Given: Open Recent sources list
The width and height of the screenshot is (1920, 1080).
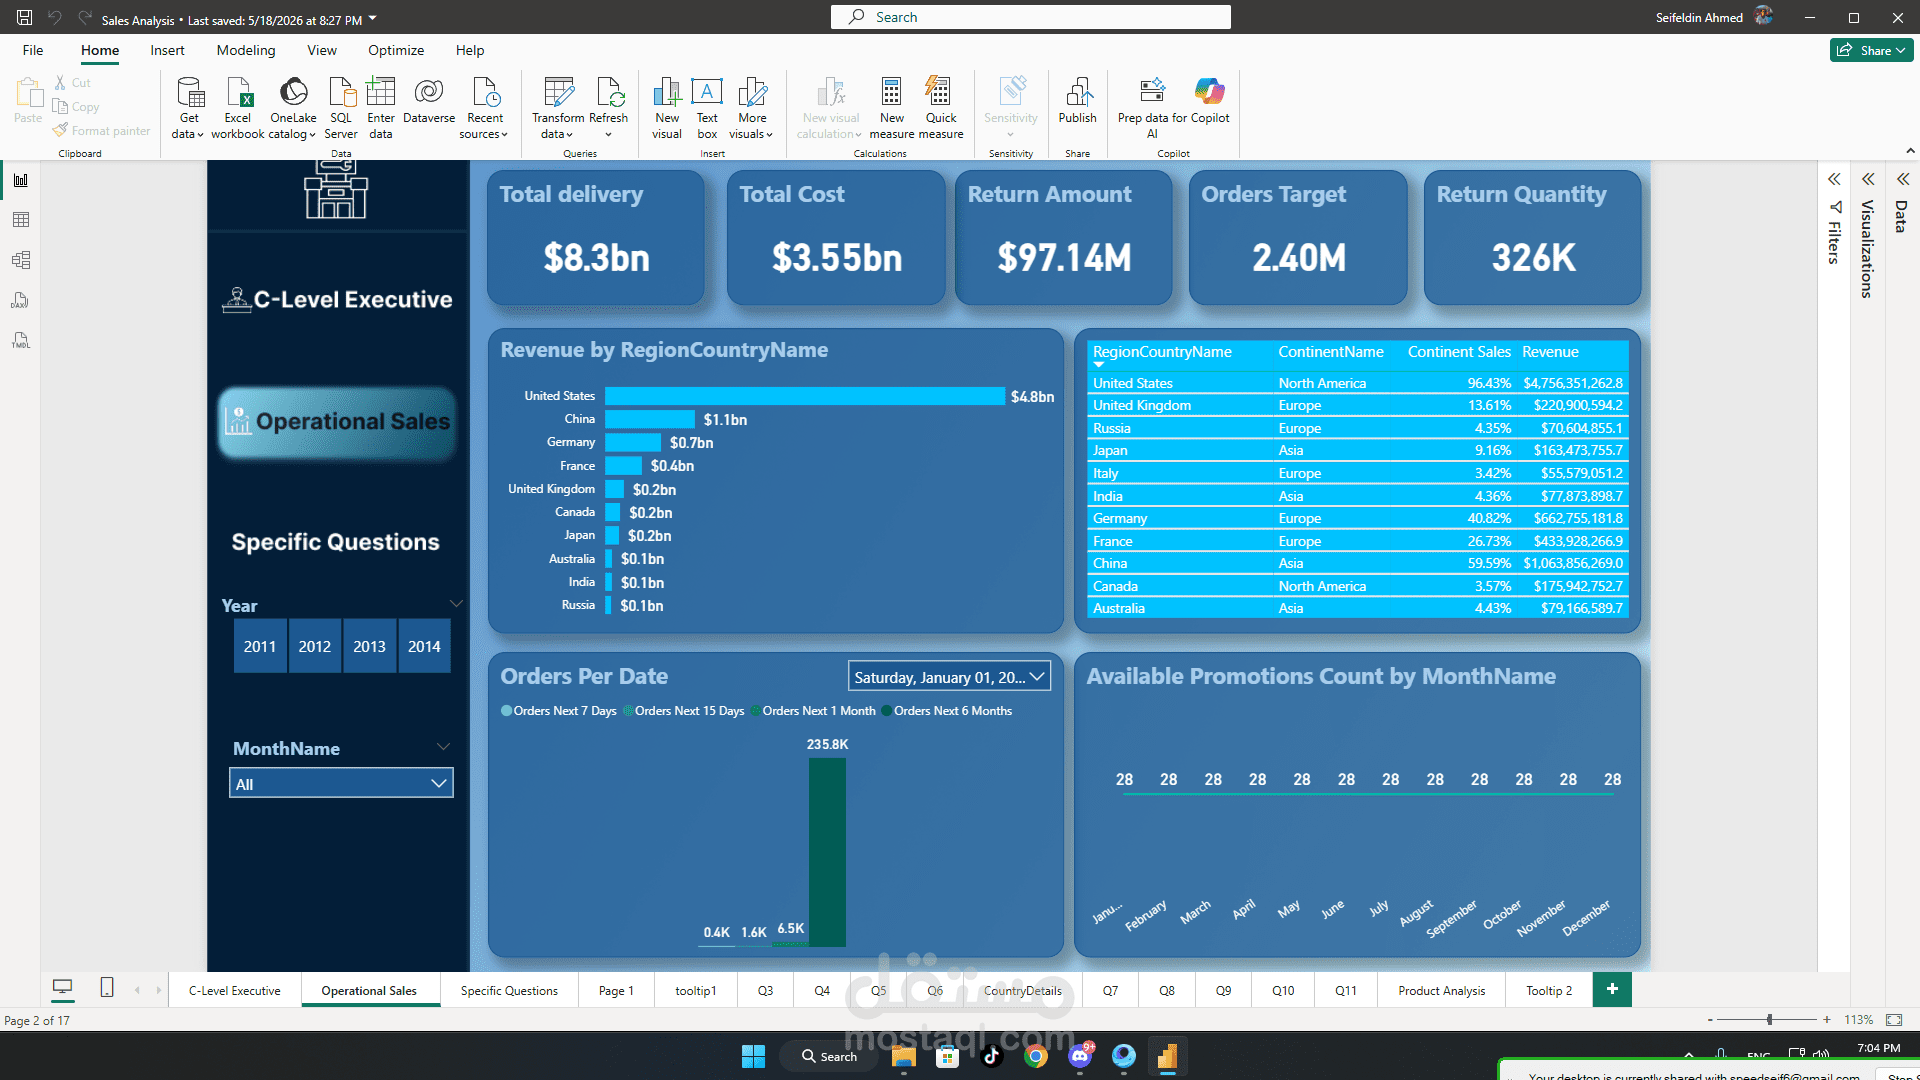Looking at the screenshot, I should [x=485, y=108].
